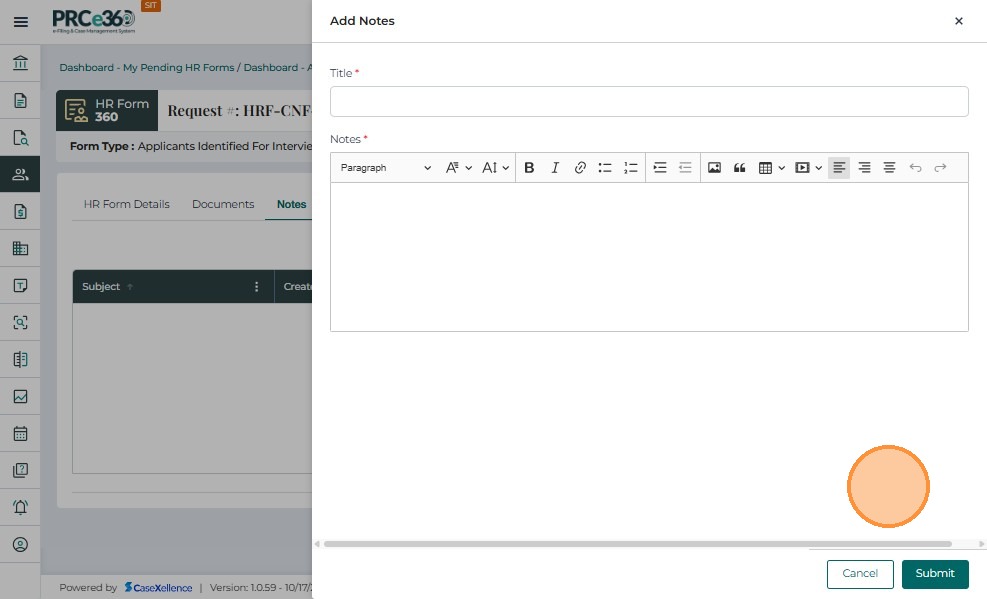Viewport: 987px width, 599px height.
Task: Align text right
Action: [x=864, y=167]
